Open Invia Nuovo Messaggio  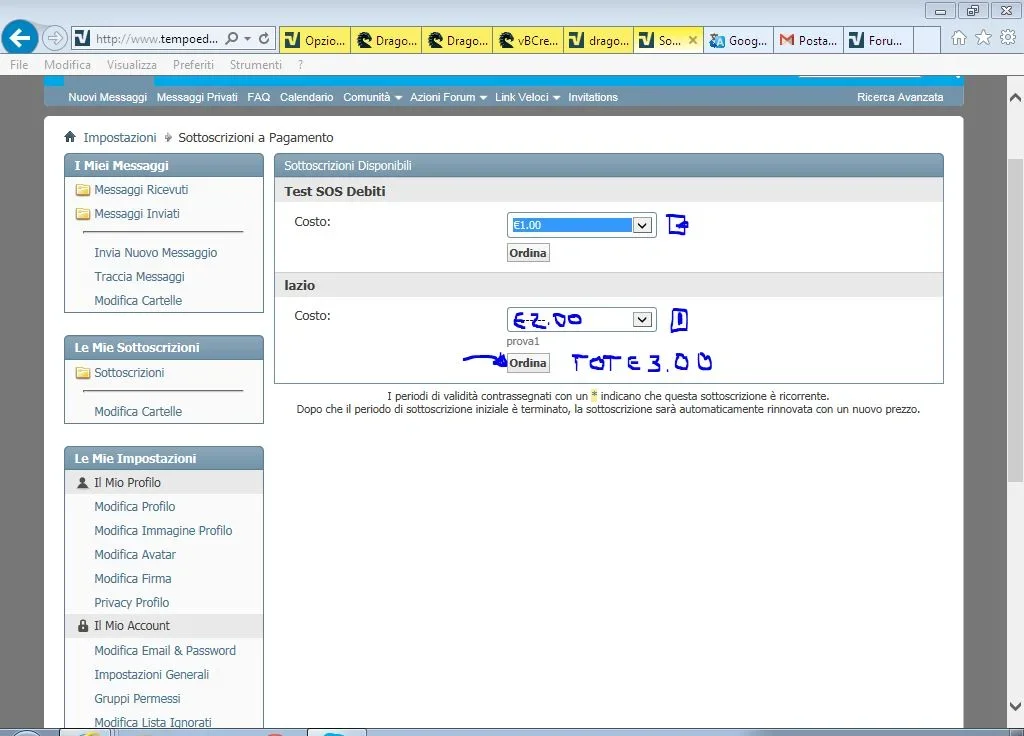[x=155, y=253]
